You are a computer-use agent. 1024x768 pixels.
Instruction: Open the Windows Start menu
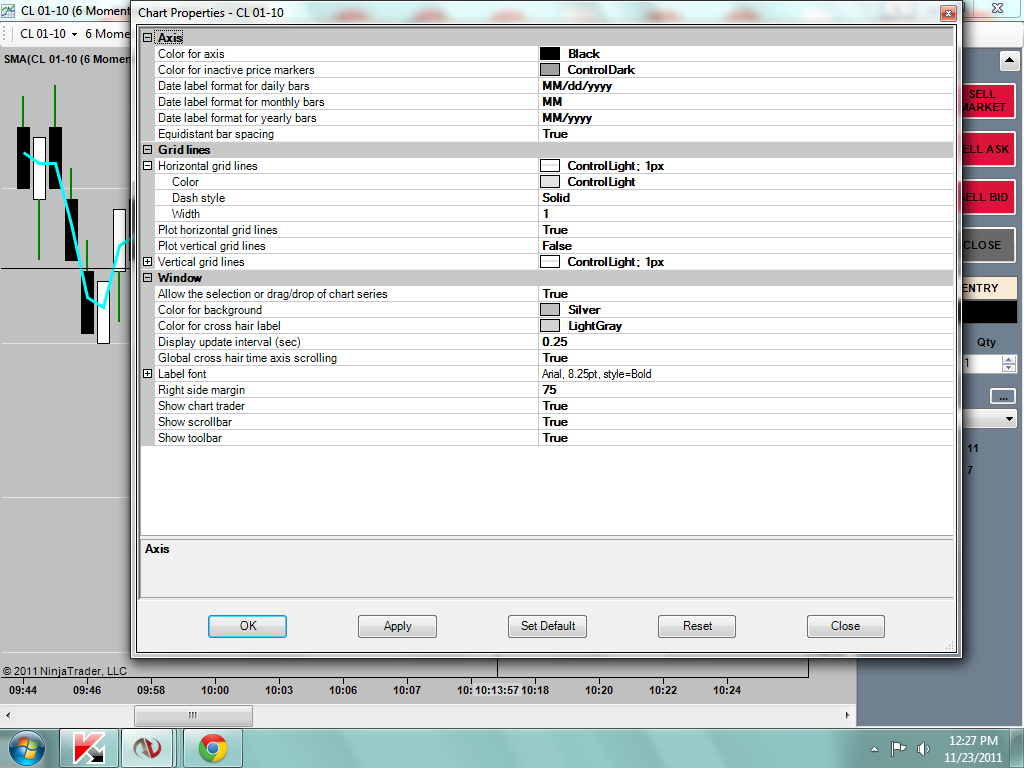[x=27, y=748]
